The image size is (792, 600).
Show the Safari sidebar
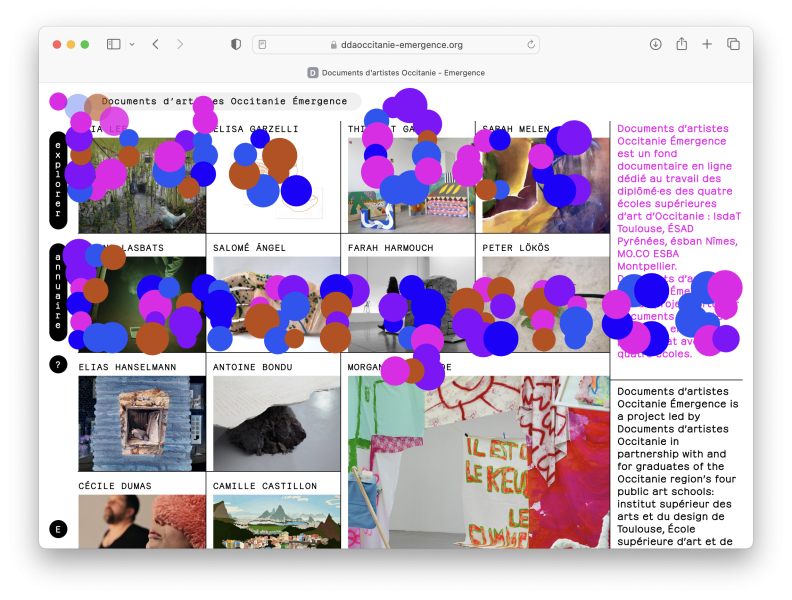click(113, 44)
